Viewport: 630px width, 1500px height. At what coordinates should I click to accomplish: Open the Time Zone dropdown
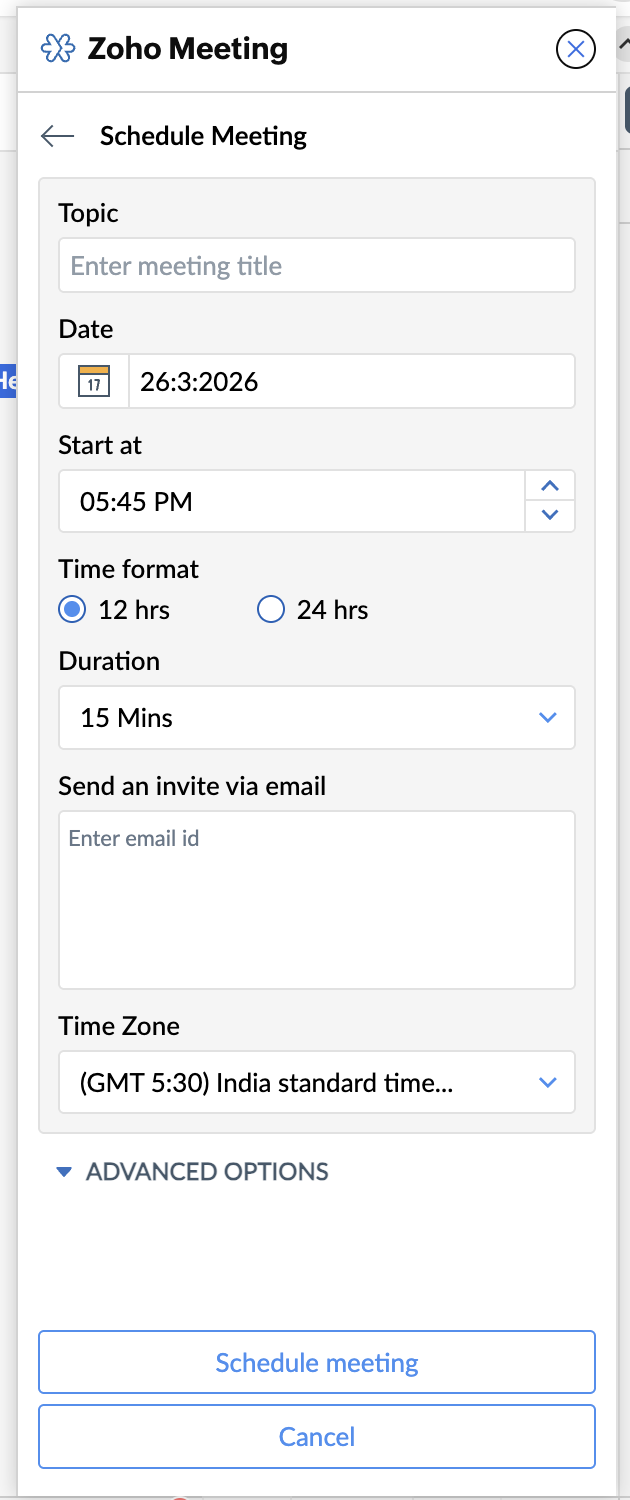[316, 1082]
